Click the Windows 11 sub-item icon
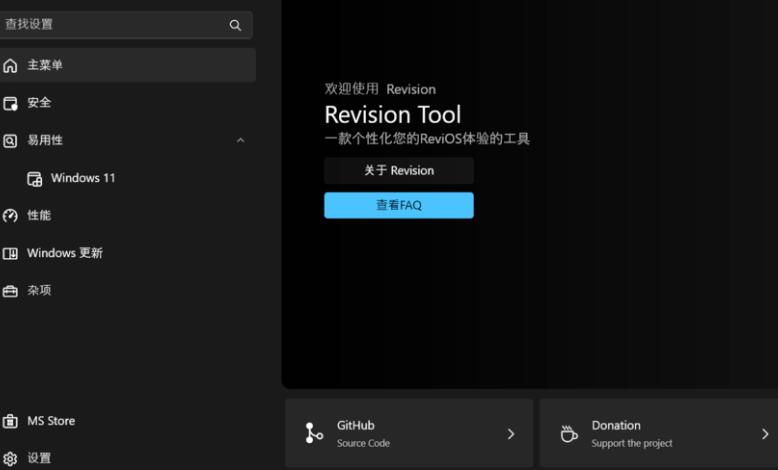 34,179
